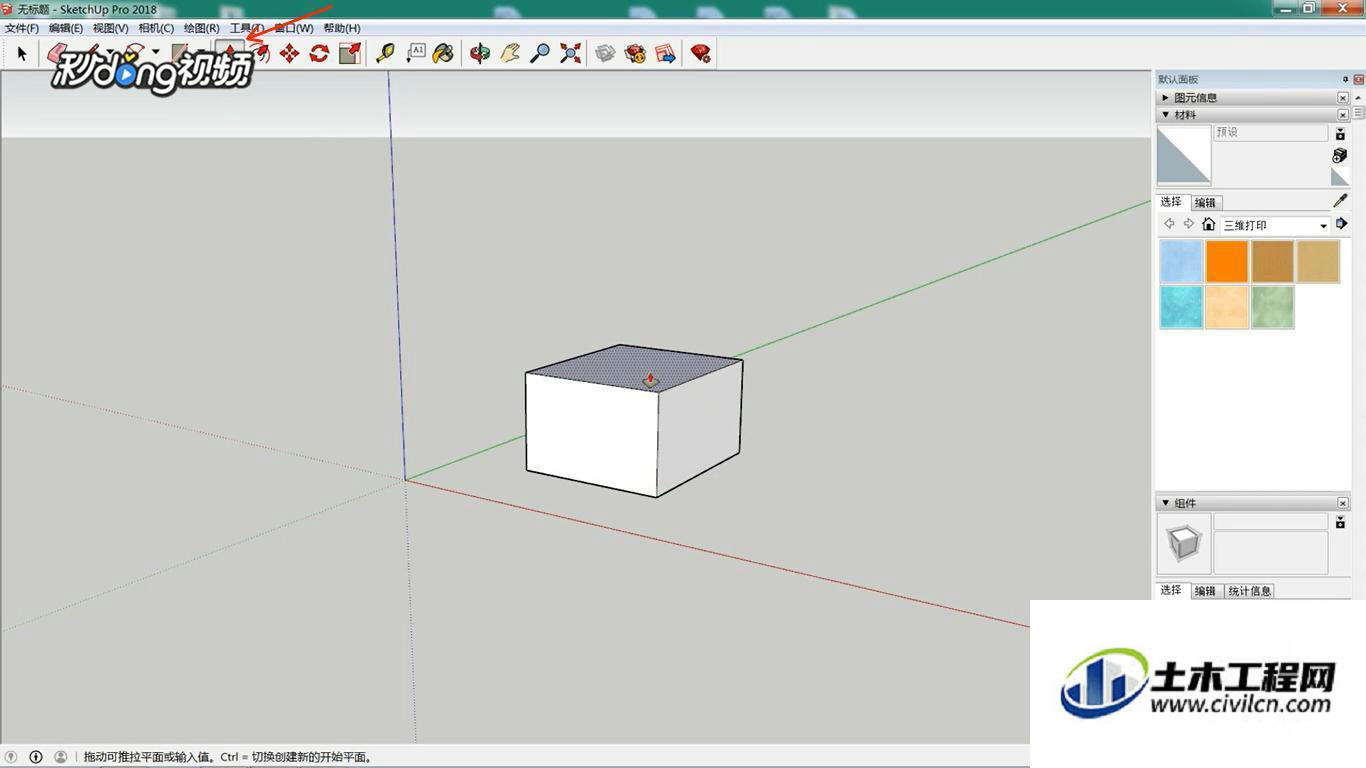Click the Create Material icon
The image size is (1366, 768).
(x=1340, y=155)
